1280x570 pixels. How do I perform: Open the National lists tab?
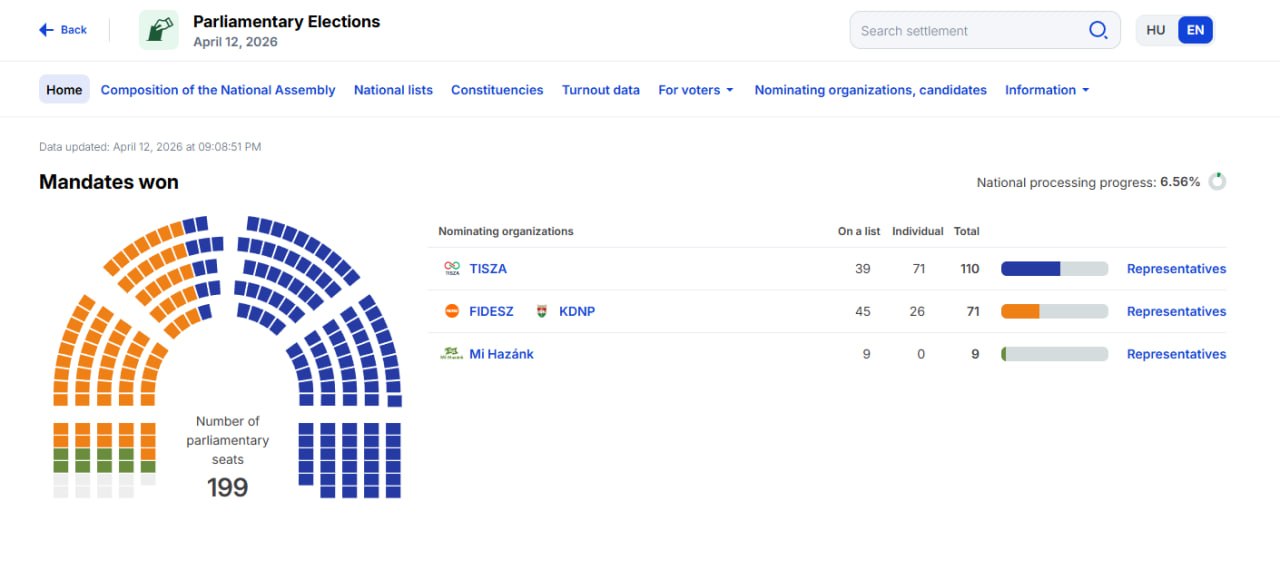(x=393, y=90)
